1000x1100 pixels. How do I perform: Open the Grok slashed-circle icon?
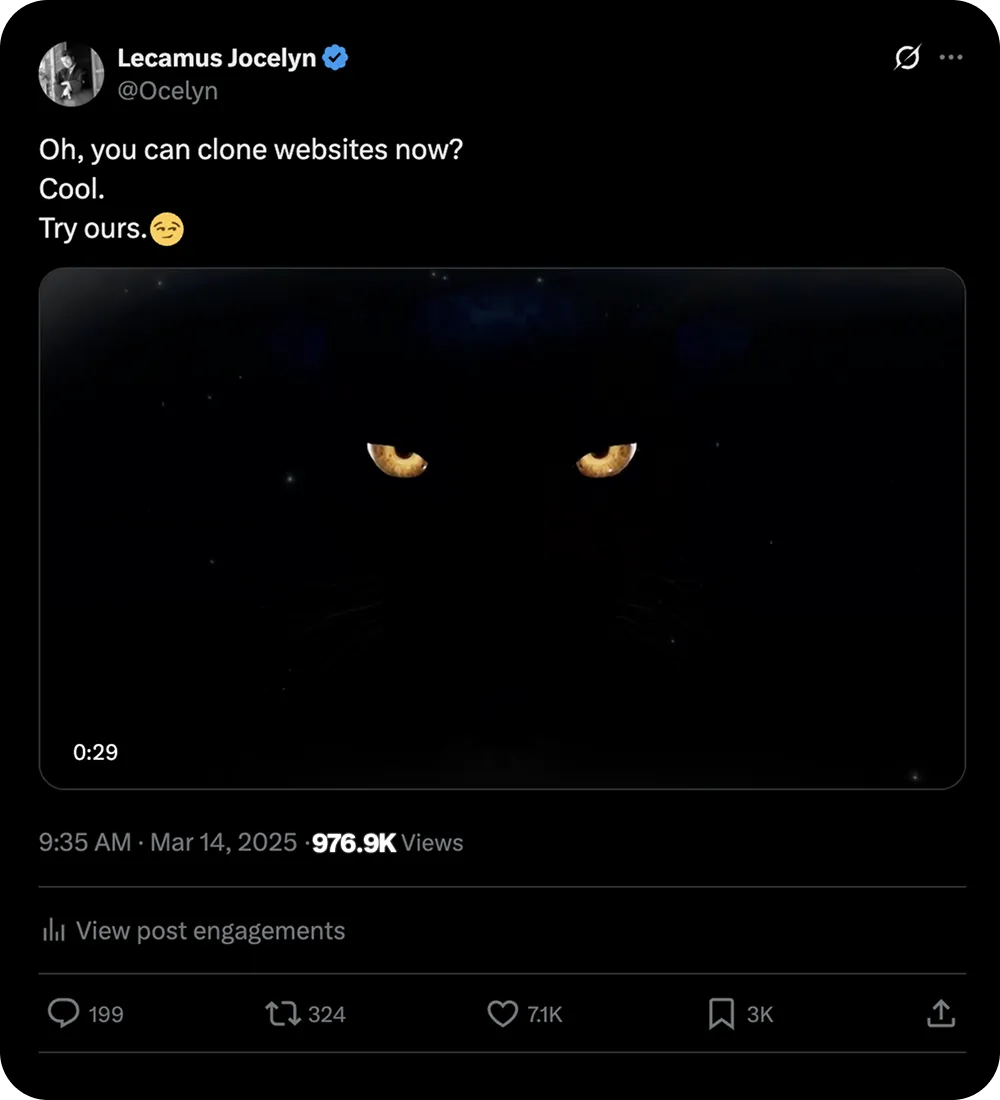(906, 59)
